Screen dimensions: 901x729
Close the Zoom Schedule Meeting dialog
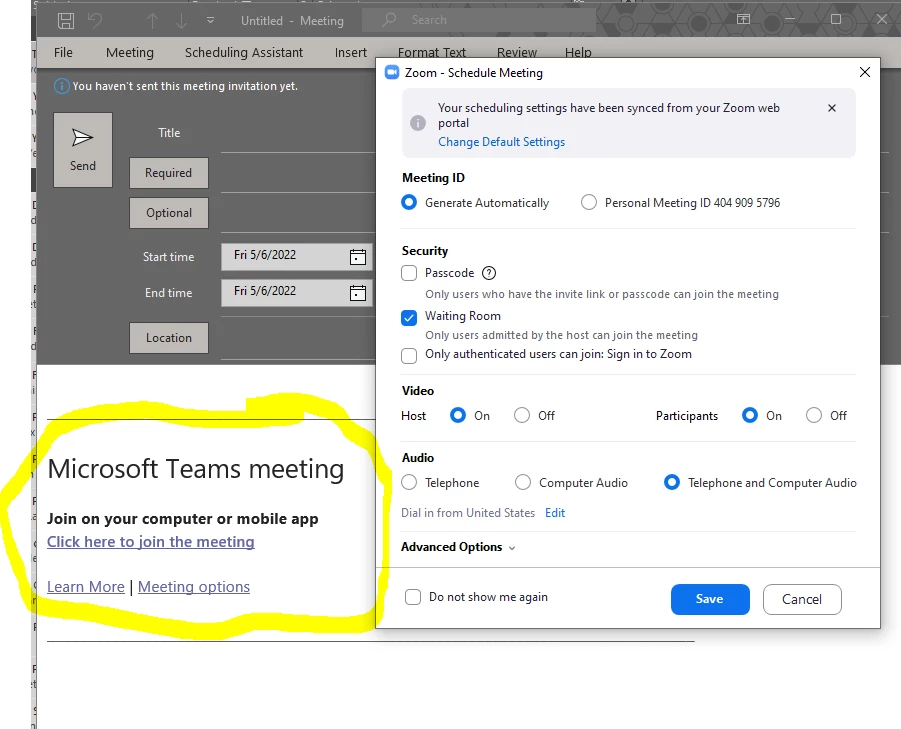coord(864,72)
